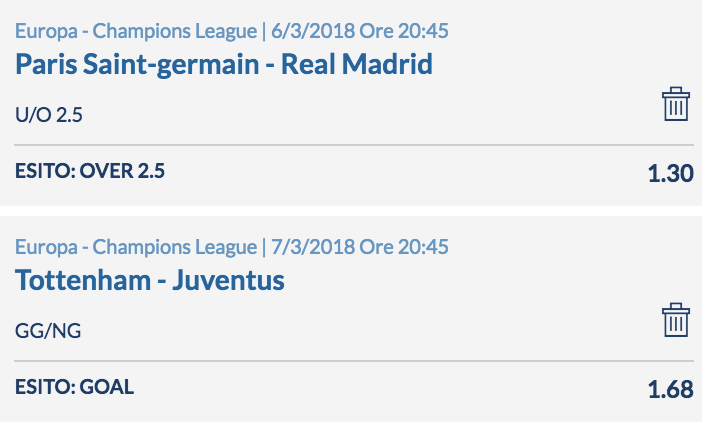Click the 7/3/2018 Ore 20:45 date text

360,247
